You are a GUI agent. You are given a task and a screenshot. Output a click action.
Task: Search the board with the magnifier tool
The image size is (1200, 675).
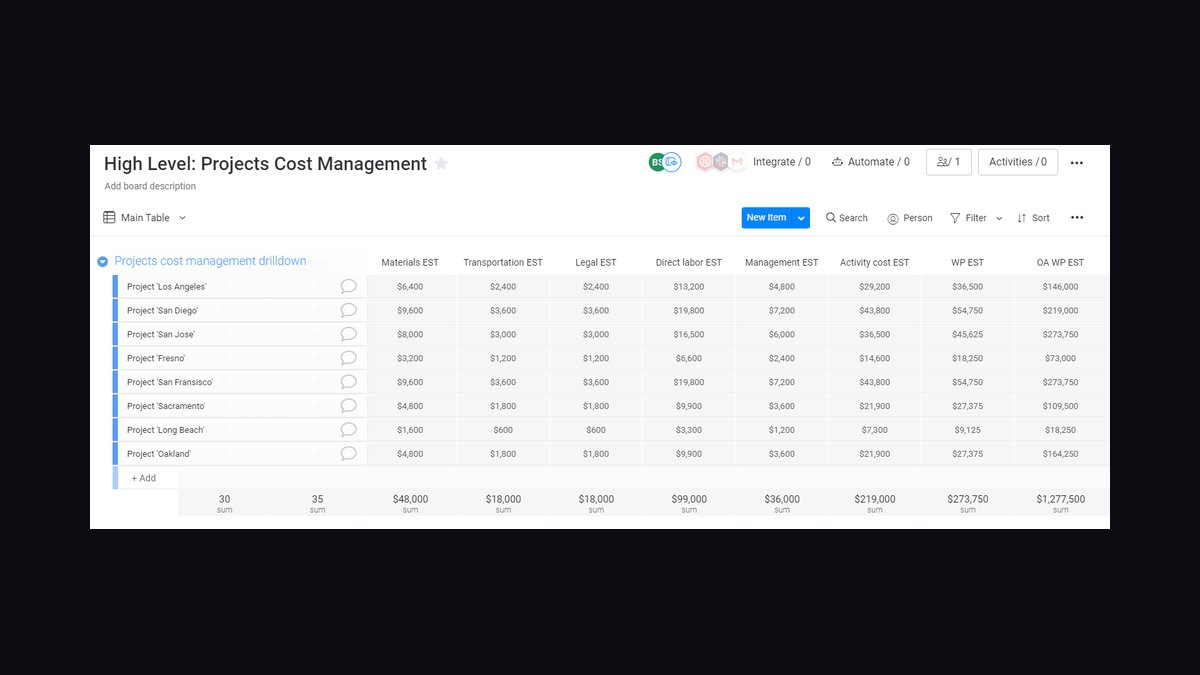[846, 218]
